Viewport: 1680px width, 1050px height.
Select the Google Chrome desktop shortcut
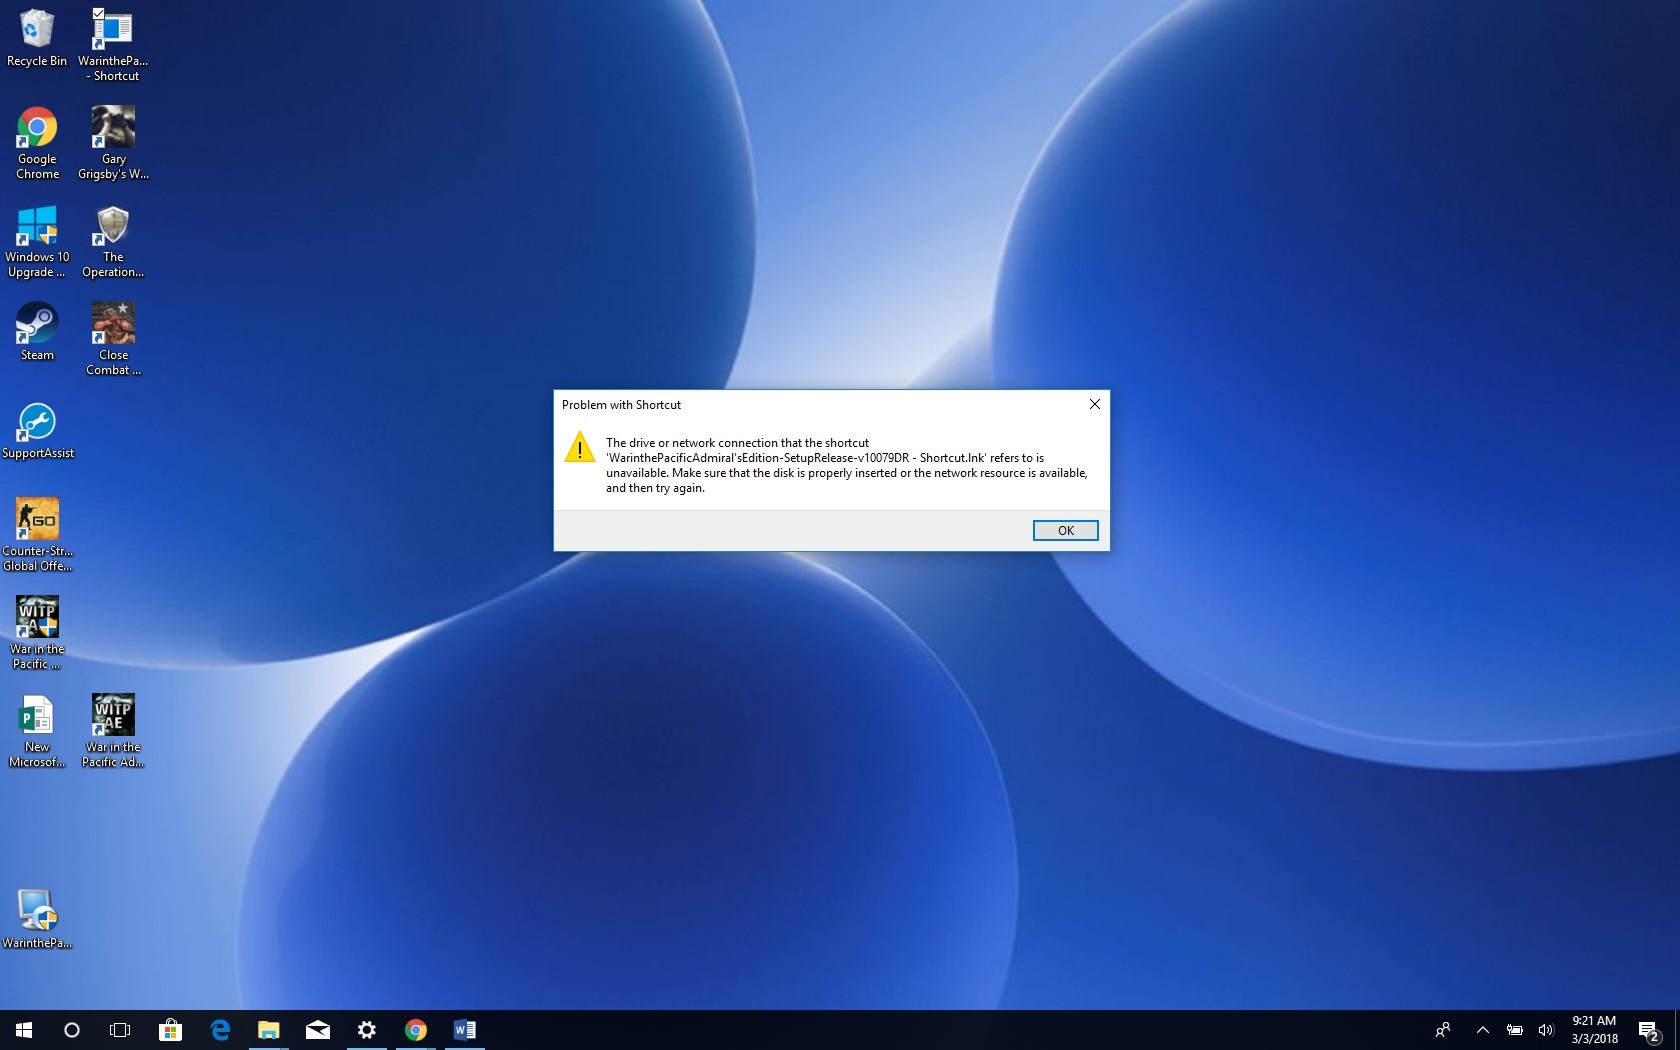tap(37, 143)
